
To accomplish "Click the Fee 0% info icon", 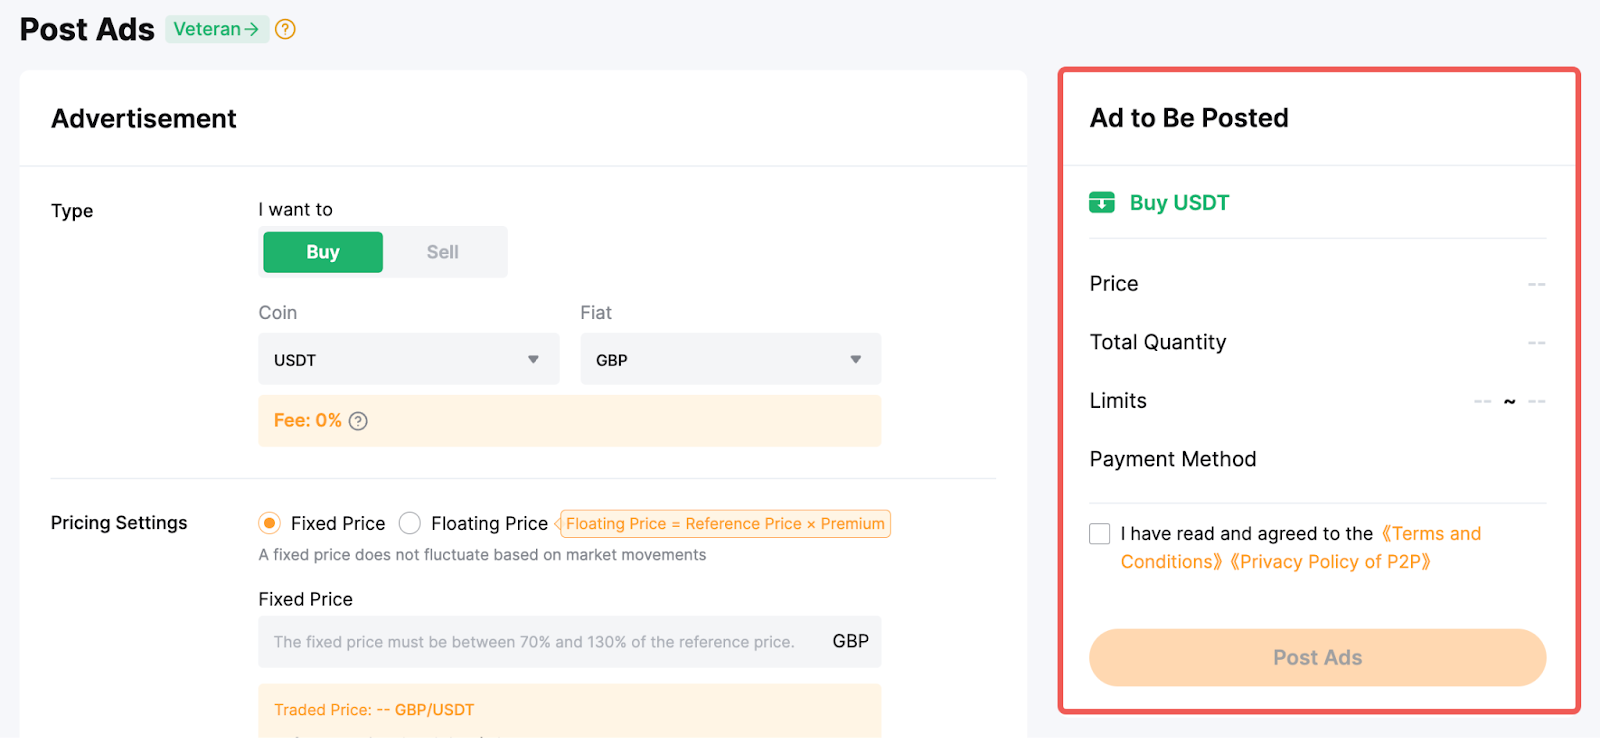I will [358, 421].
